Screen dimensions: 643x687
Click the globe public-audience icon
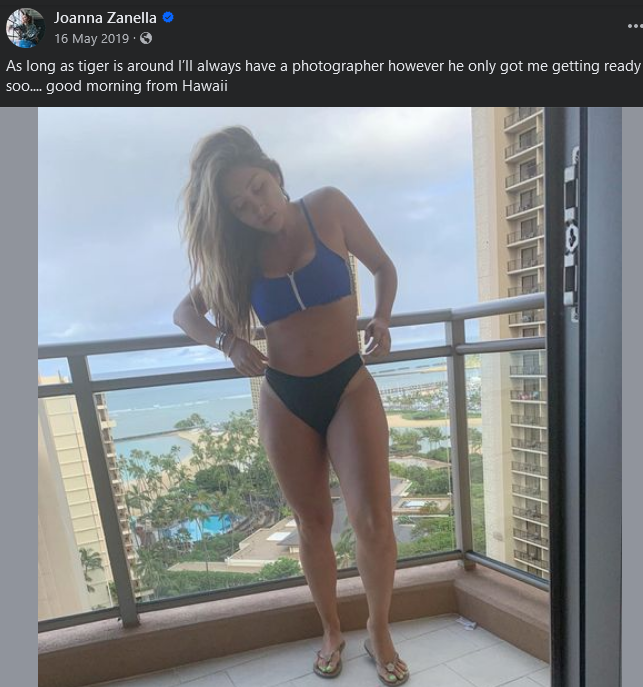tap(146, 39)
